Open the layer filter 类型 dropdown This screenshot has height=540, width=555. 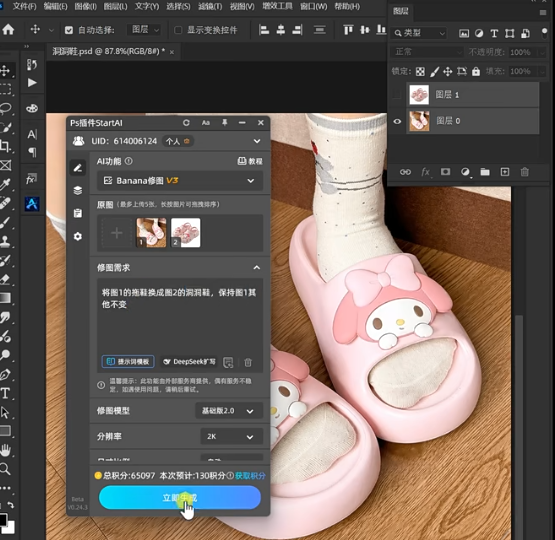pos(419,33)
